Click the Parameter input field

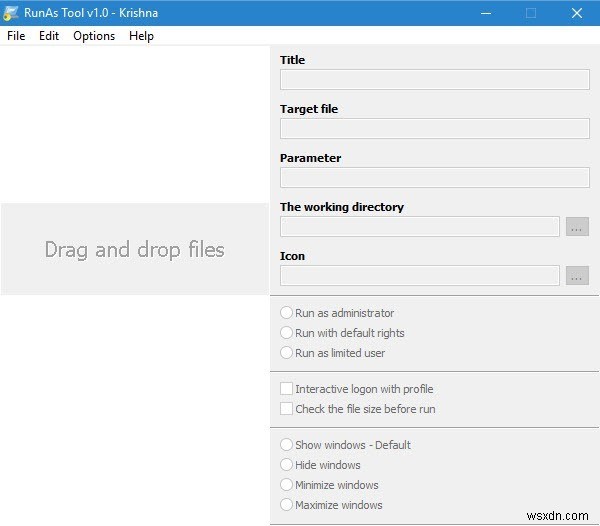tap(434, 178)
